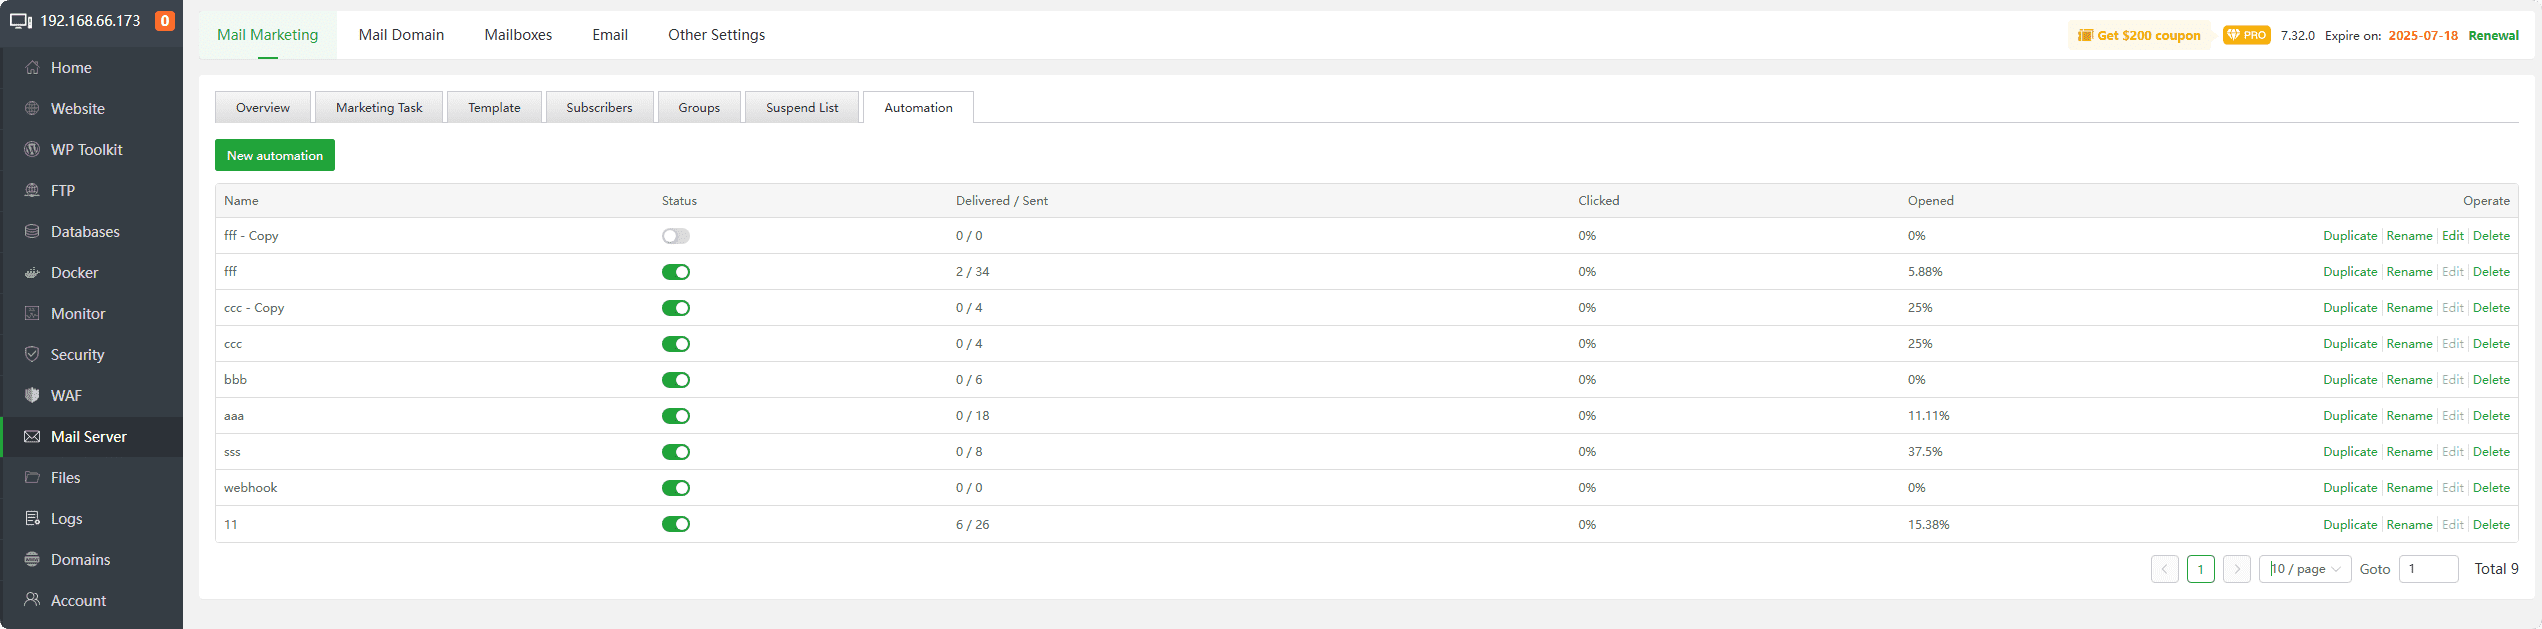
Task: Click the WAF shield icon
Action: pyautogui.click(x=32, y=396)
